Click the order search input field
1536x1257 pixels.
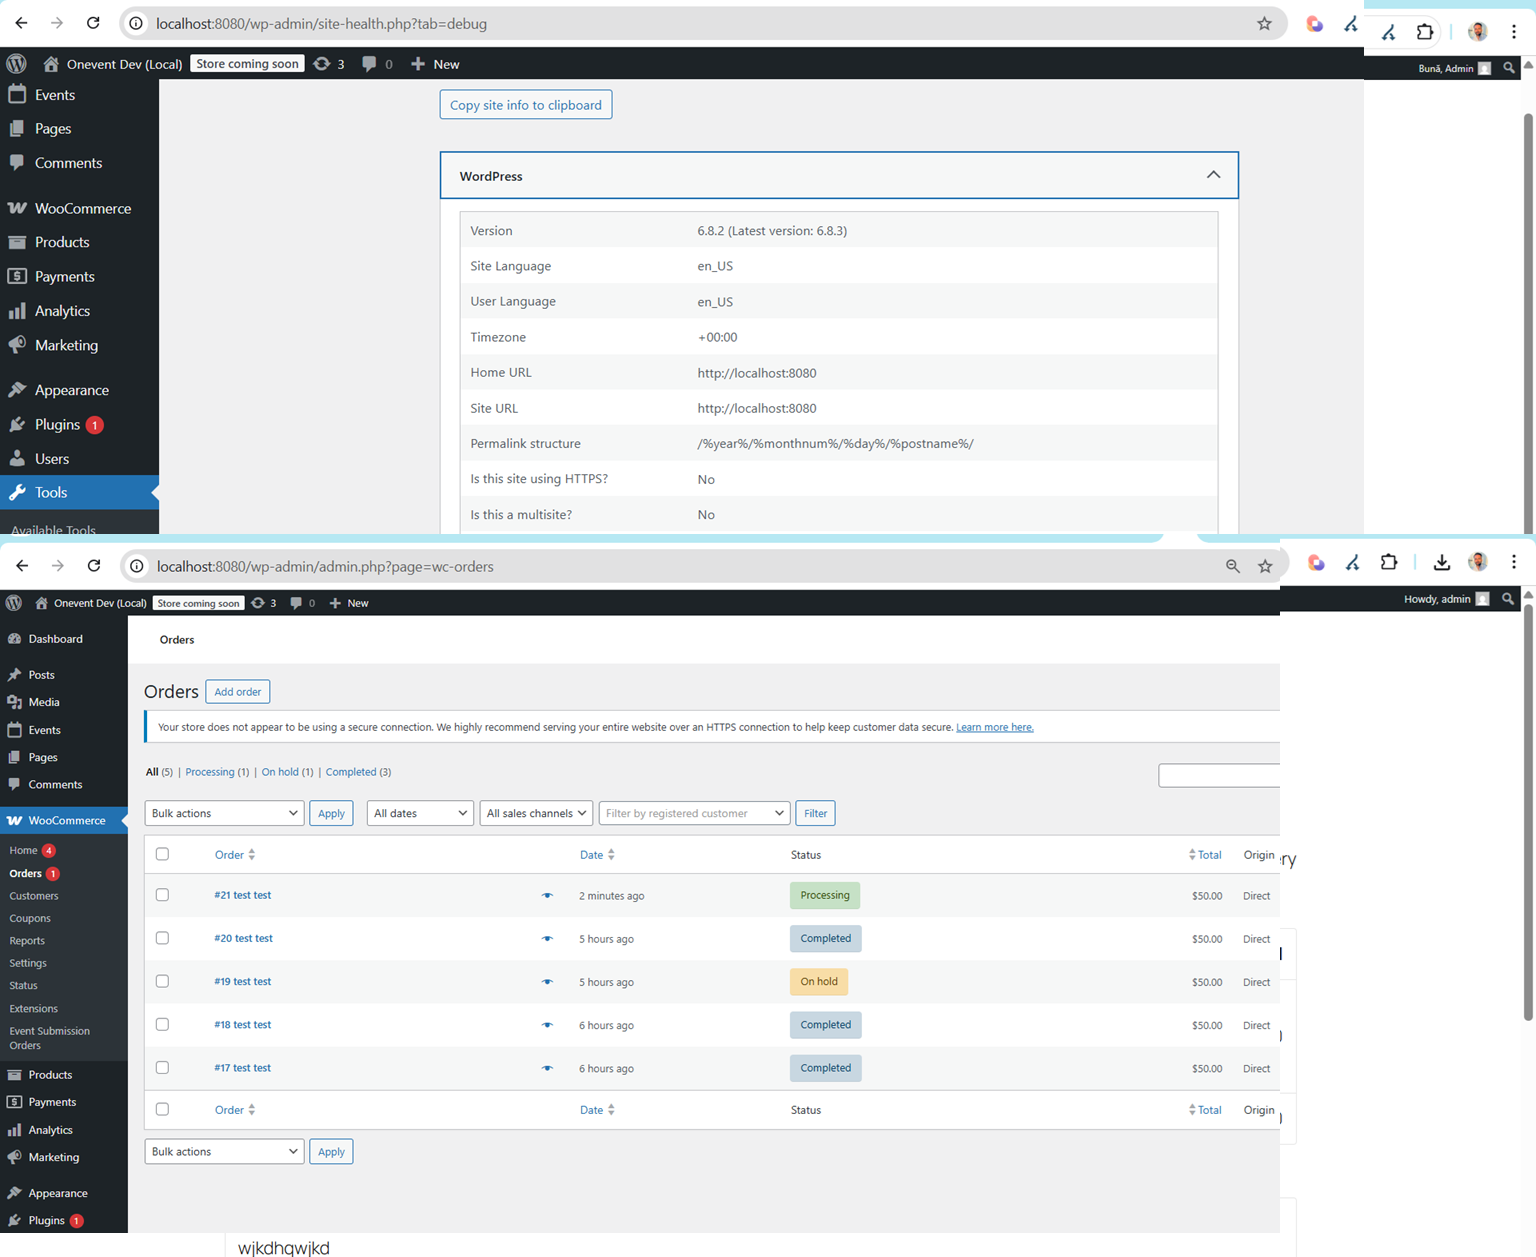[x=1218, y=775]
